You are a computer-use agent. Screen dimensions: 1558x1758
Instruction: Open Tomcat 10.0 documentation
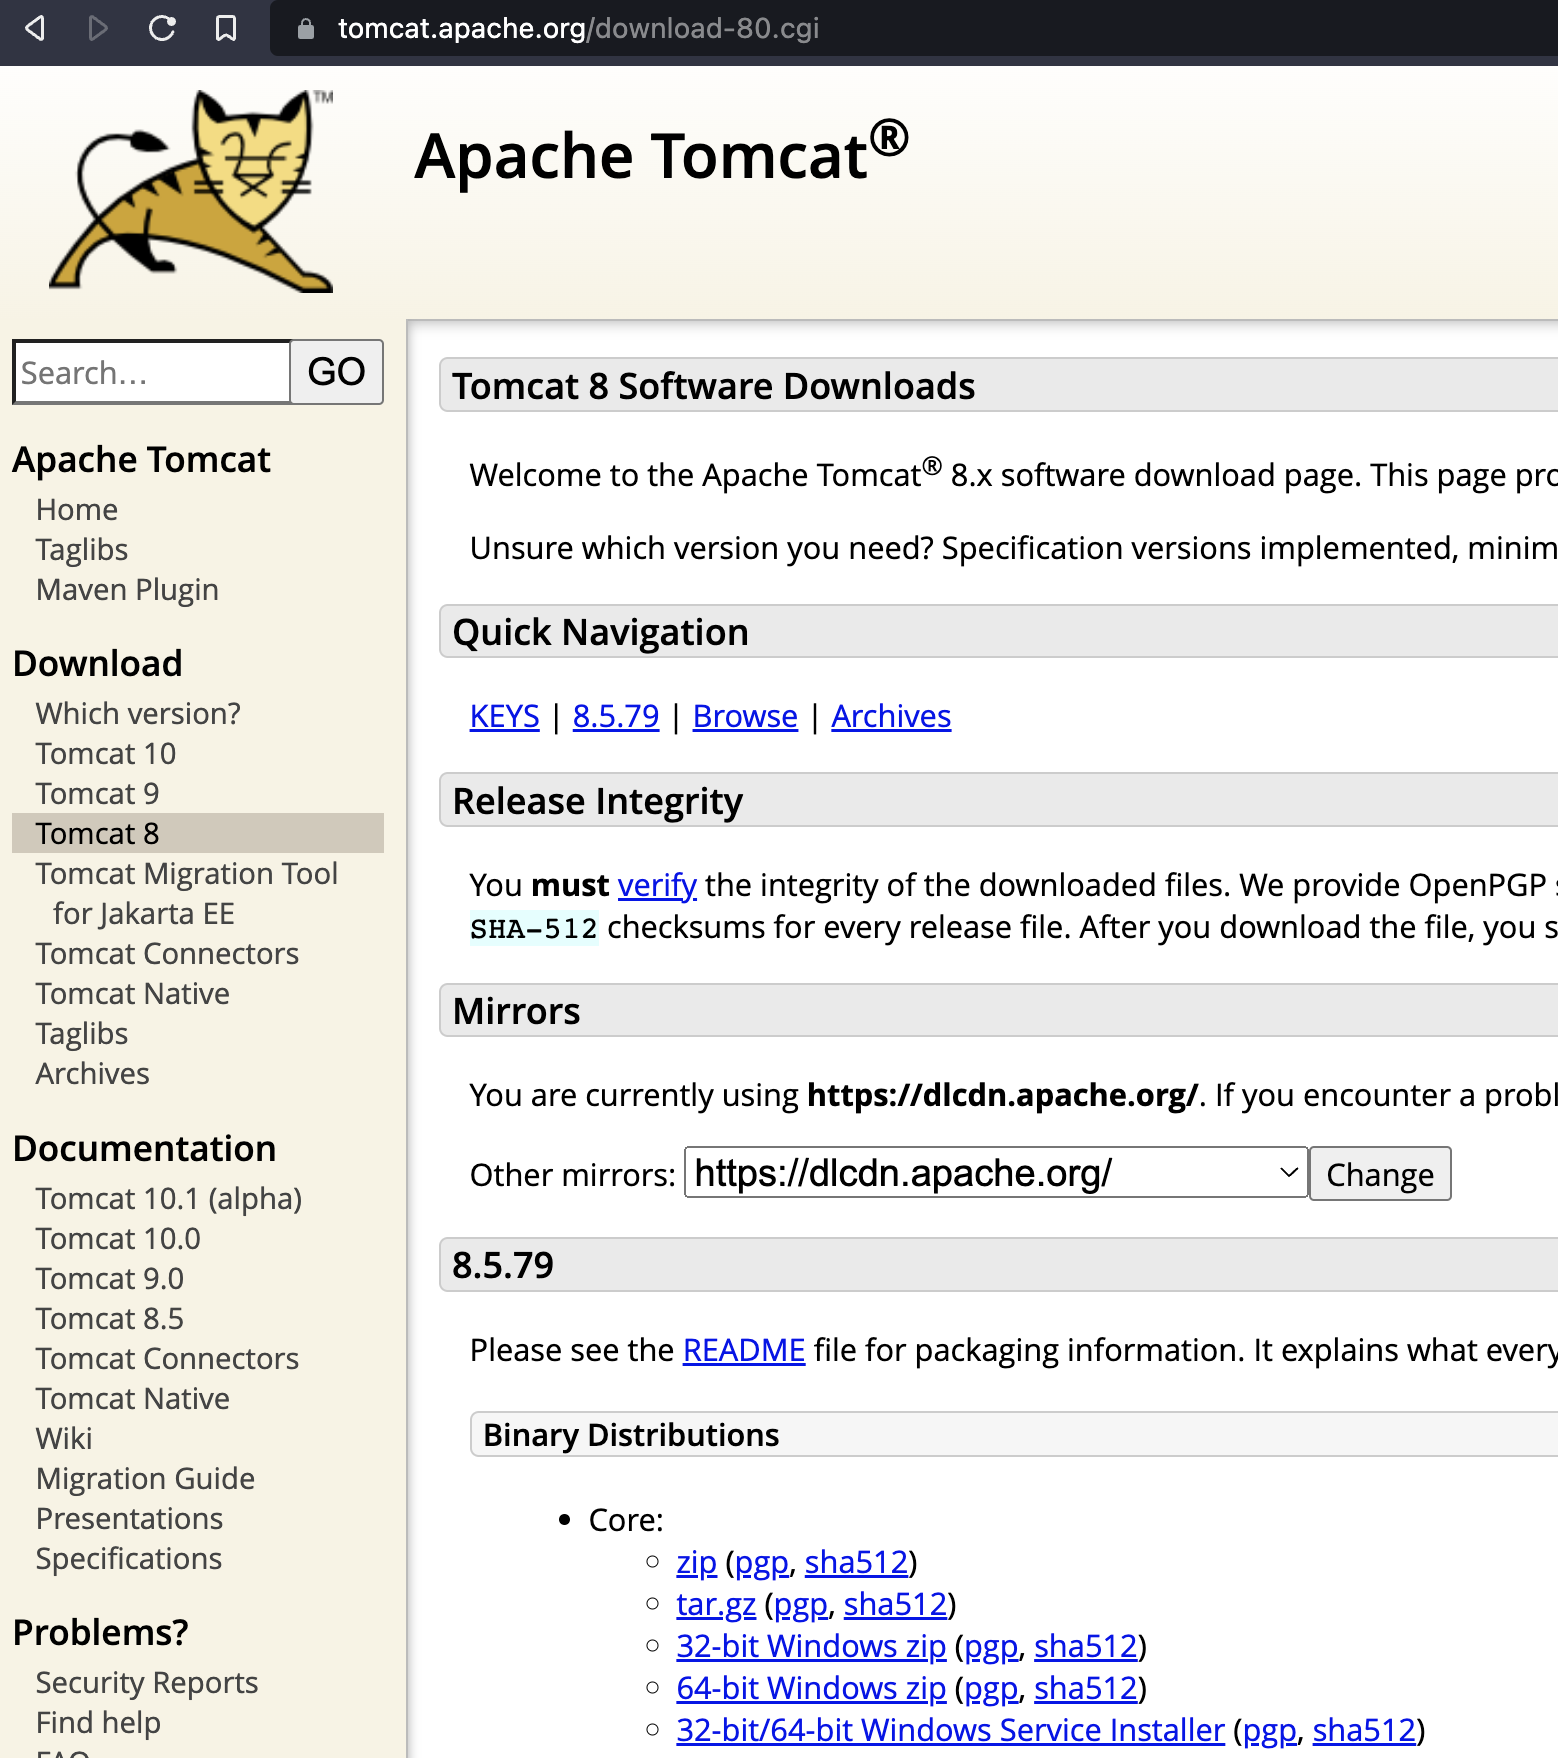tap(118, 1239)
